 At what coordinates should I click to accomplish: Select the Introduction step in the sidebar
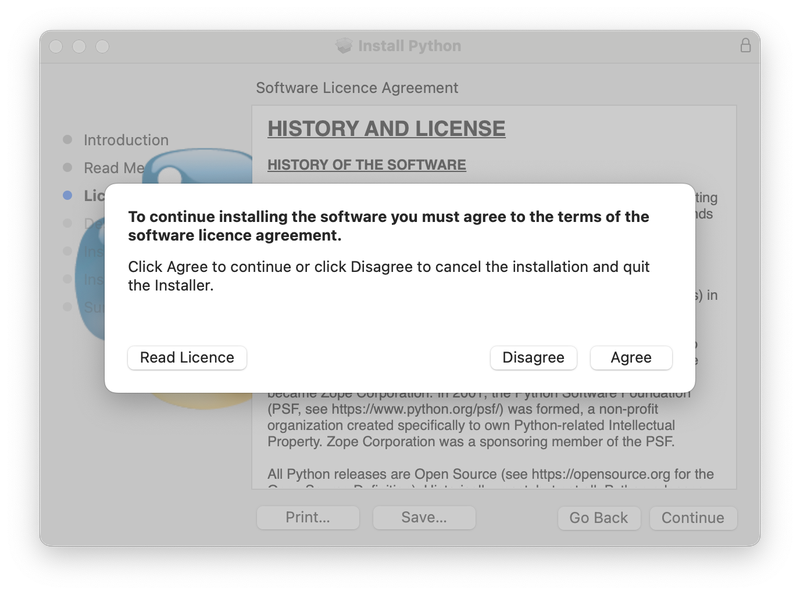tap(126, 140)
